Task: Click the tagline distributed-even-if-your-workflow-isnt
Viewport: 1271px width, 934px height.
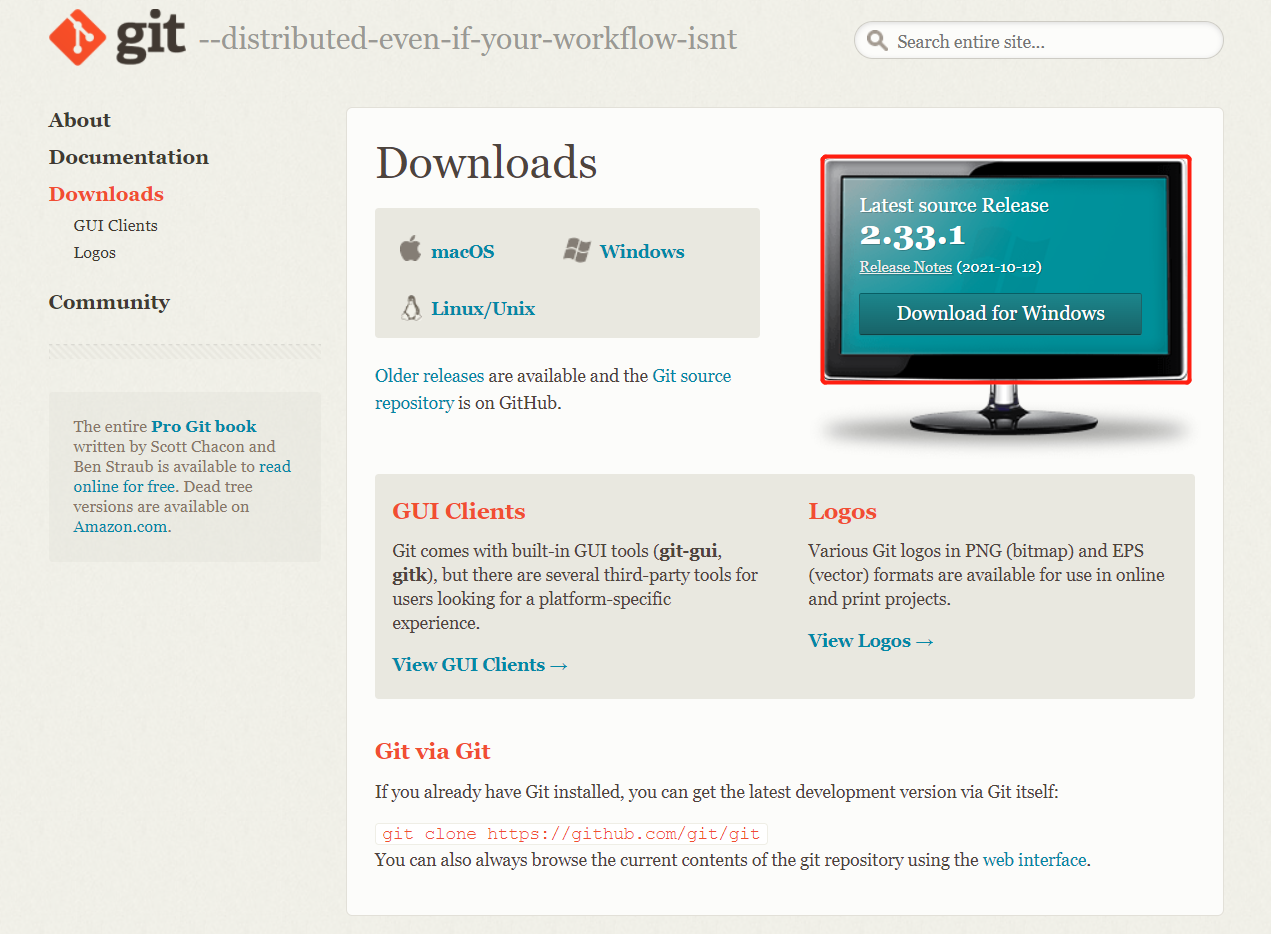Action: (x=468, y=40)
